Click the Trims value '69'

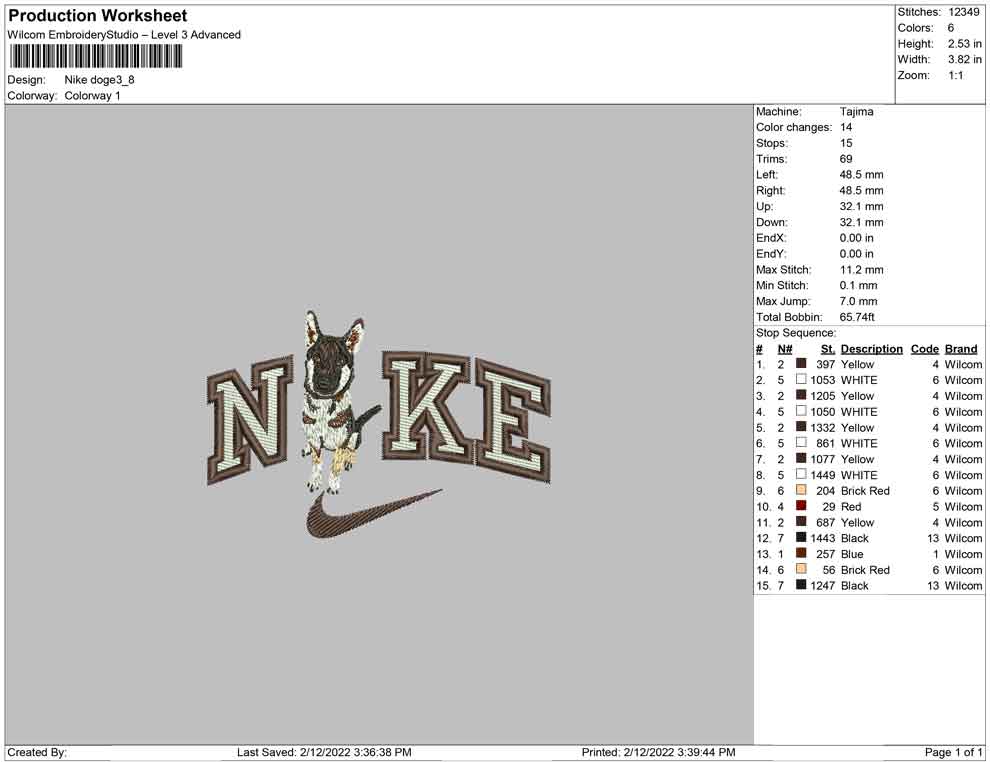846,159
